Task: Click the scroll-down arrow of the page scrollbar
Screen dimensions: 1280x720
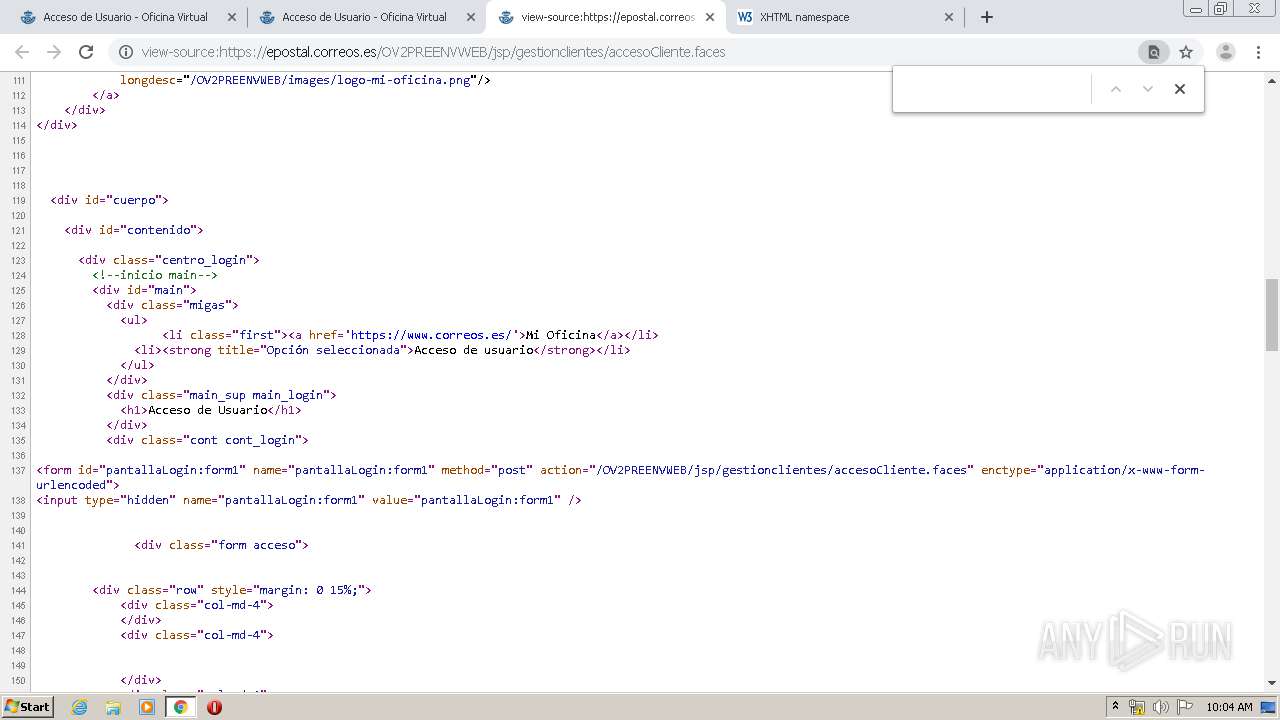Action: (1272, 683)
